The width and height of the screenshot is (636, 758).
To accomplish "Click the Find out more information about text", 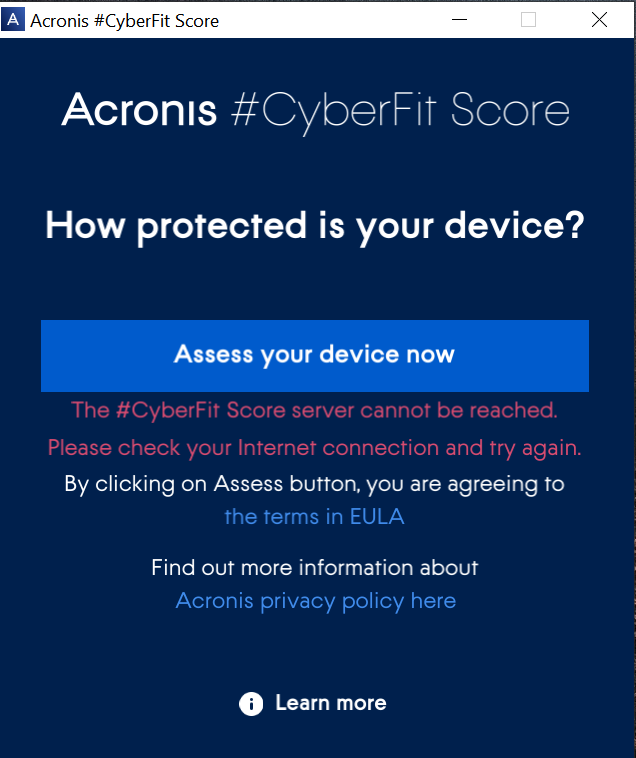I will (314, 568).
